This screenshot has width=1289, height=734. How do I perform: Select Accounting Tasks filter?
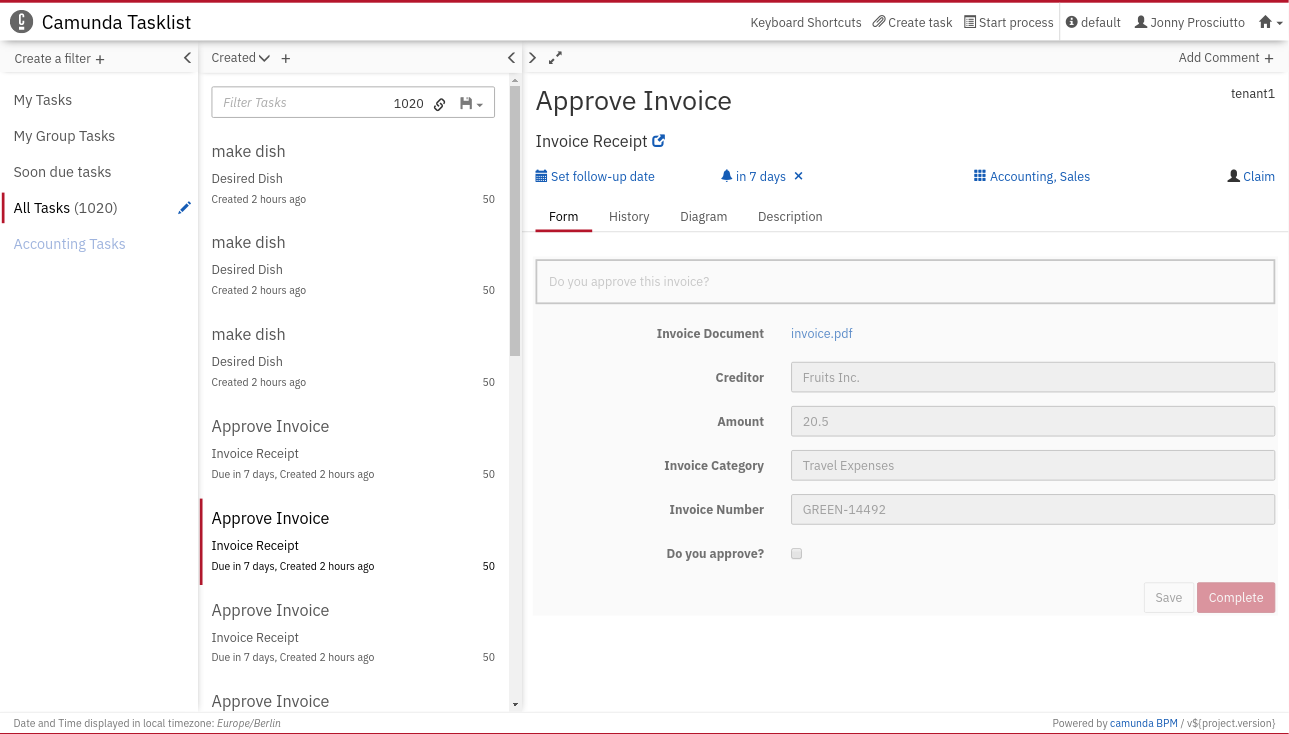click(x=70, y=244)
